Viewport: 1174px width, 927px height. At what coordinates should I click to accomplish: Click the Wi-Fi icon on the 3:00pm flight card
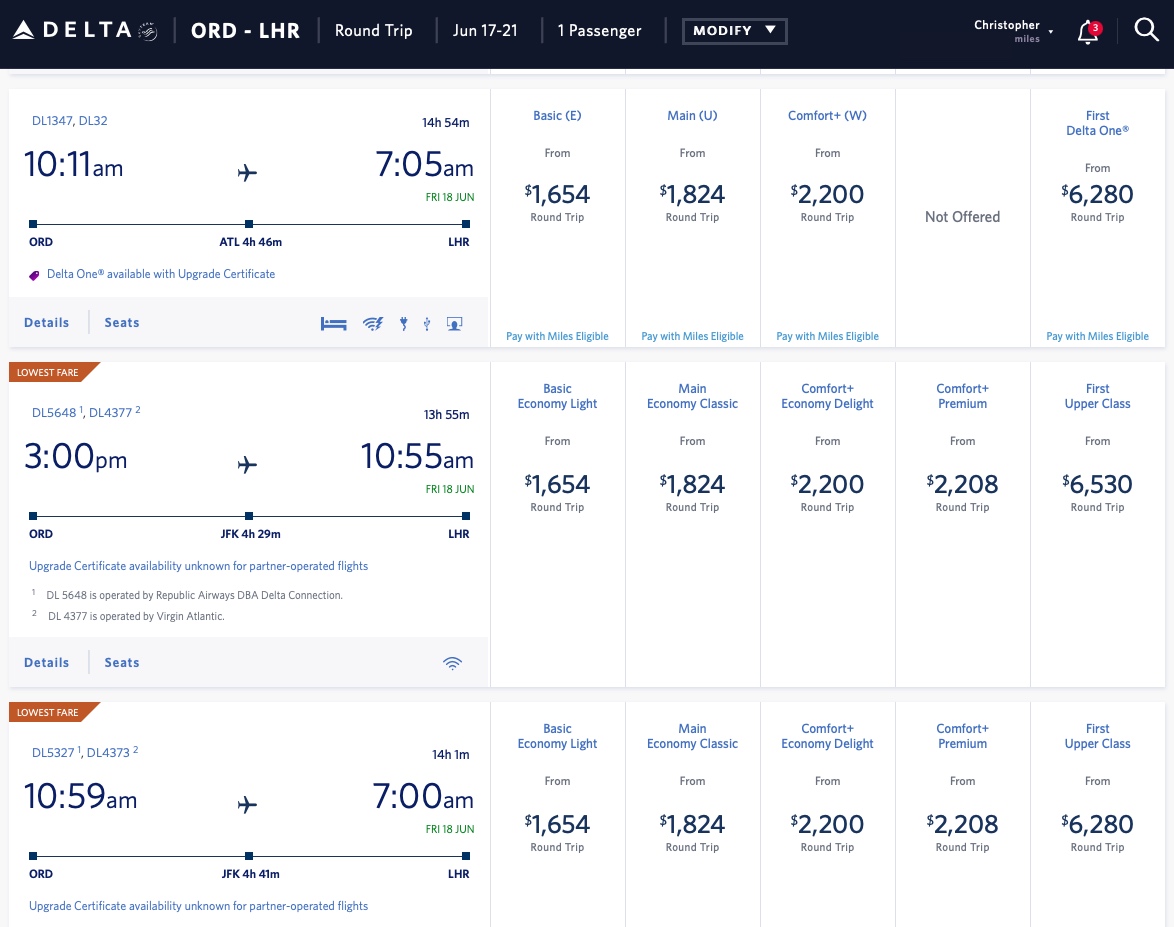click(x=452, y=662)
